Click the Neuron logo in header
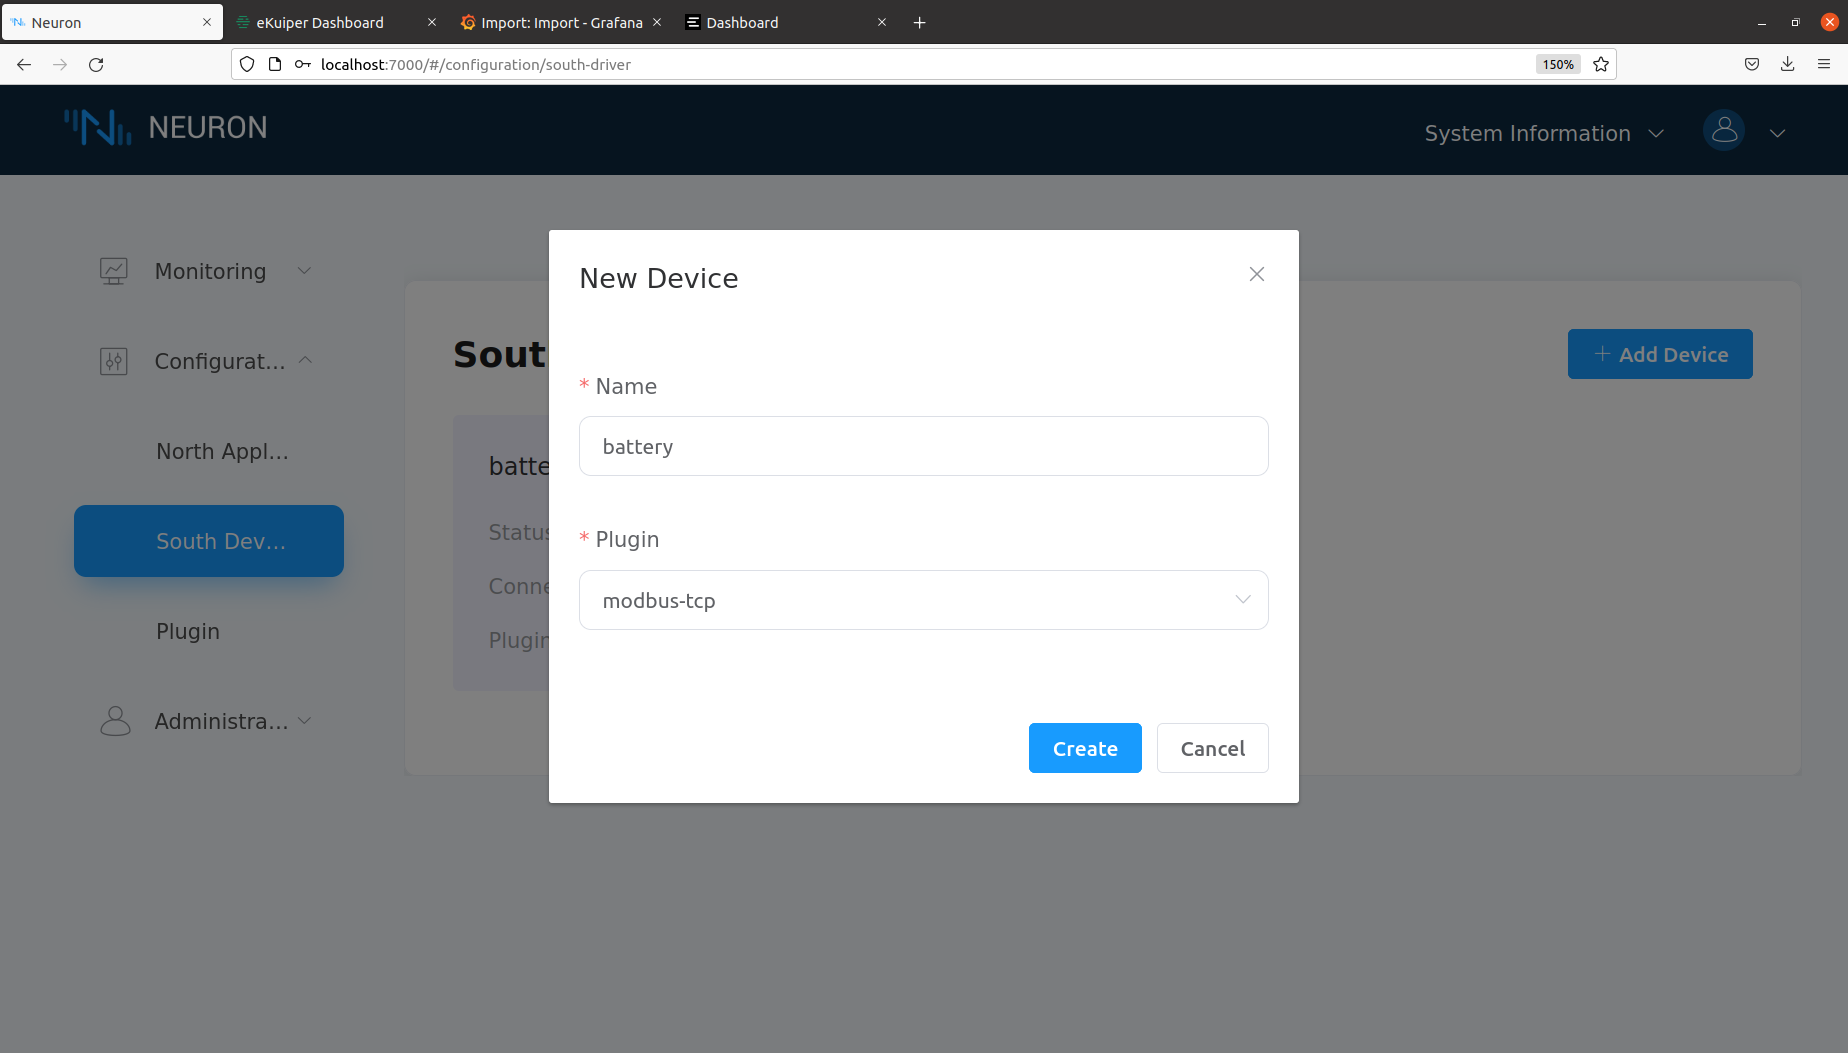 166,128
